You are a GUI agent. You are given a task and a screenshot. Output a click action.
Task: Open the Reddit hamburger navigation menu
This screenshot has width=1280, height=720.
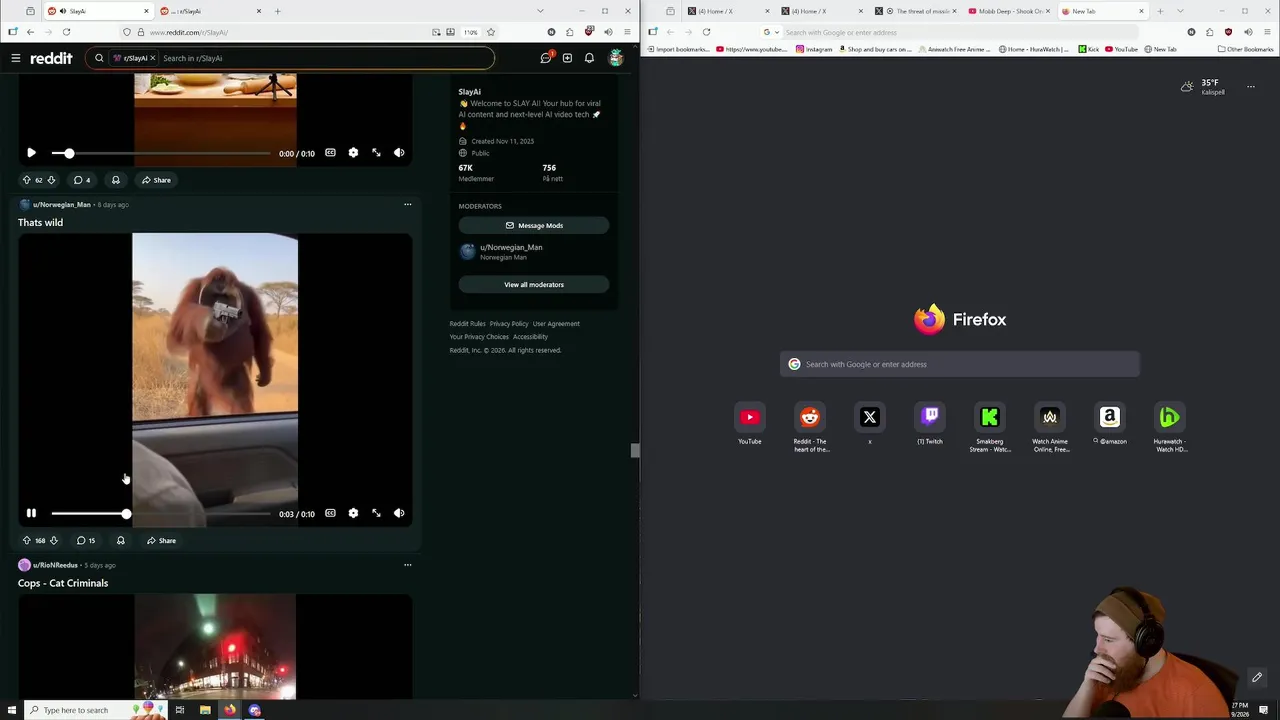click(x=16, y=58)
